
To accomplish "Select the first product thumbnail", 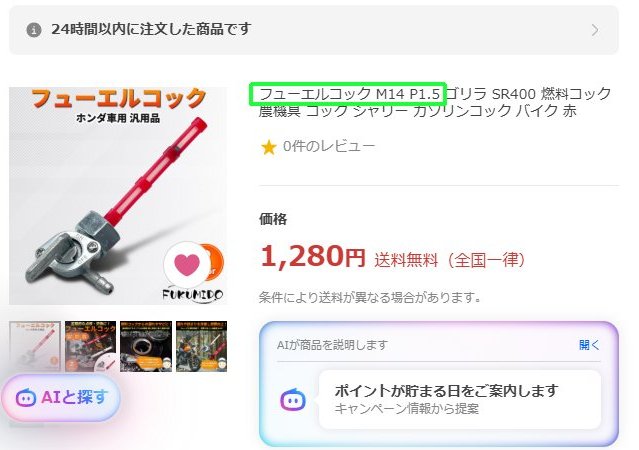I will [35, 346].
